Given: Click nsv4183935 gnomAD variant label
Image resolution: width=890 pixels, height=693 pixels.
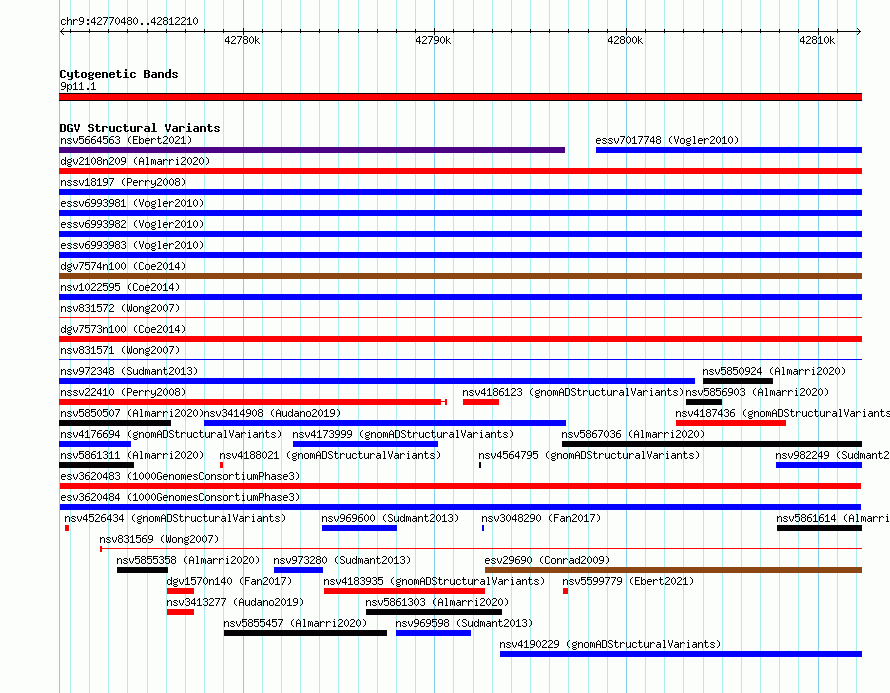Looking at the screenshot, I should point(434,581).
